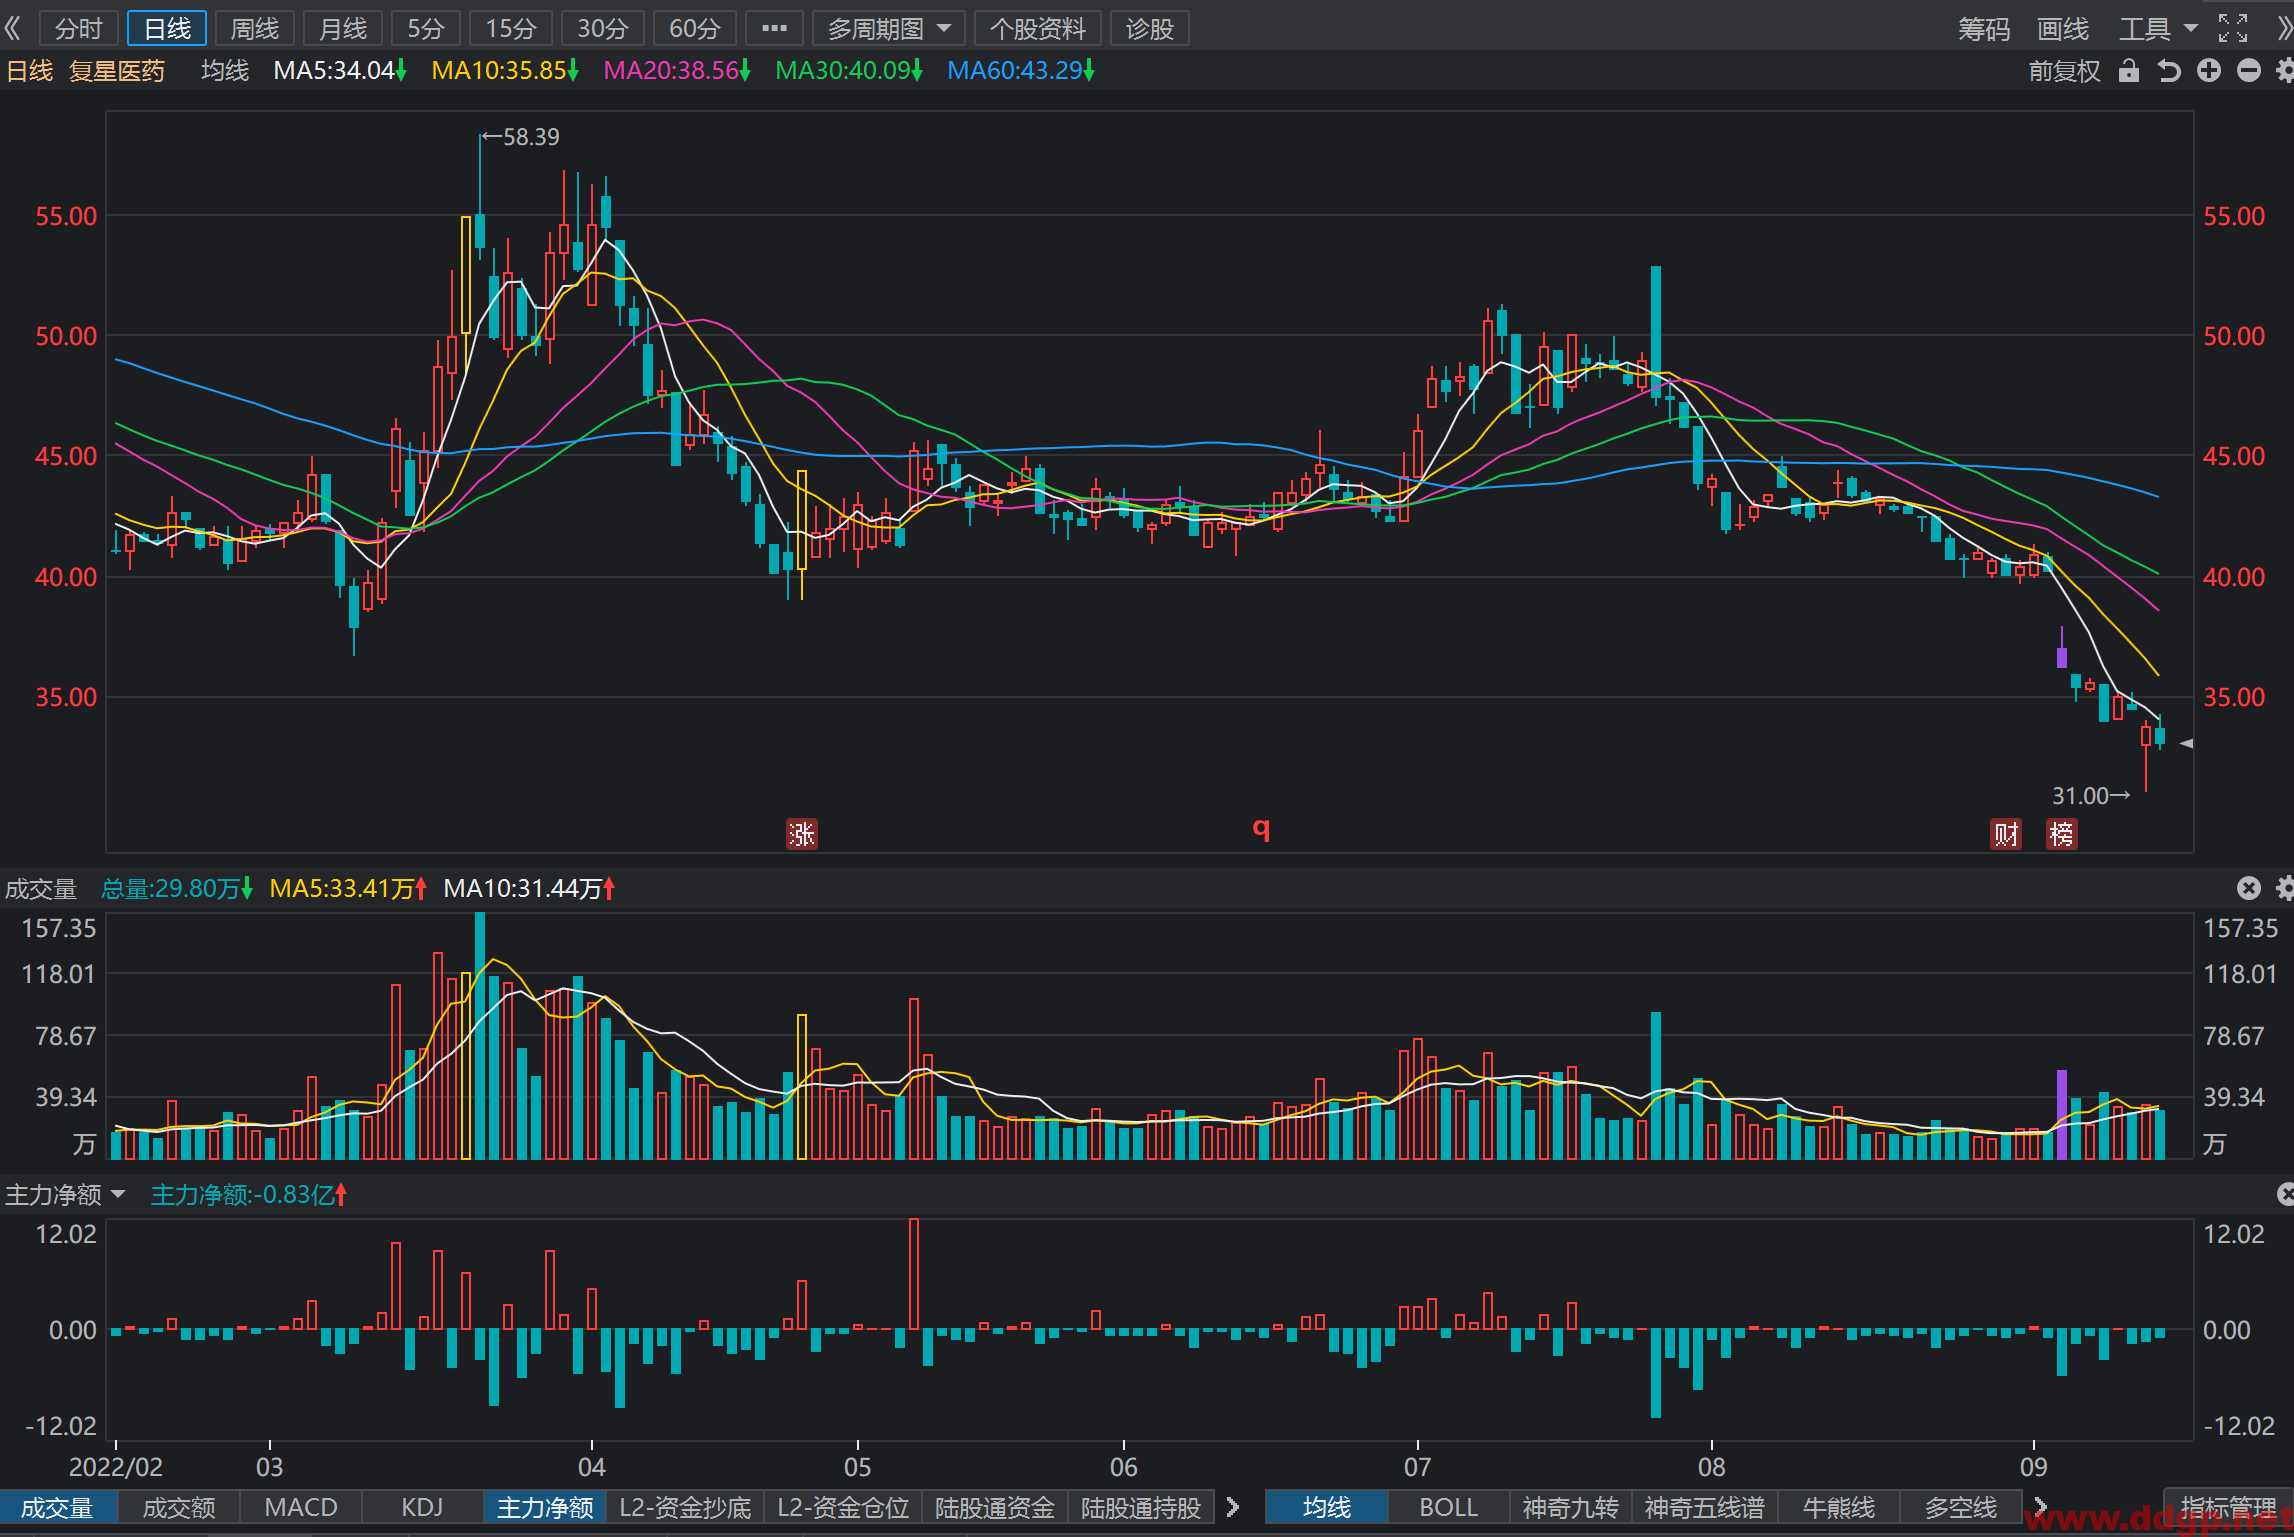Screen dimensions: 2294x1537
Task: Click the 58.39 high price label
Action: pos(531,137)
